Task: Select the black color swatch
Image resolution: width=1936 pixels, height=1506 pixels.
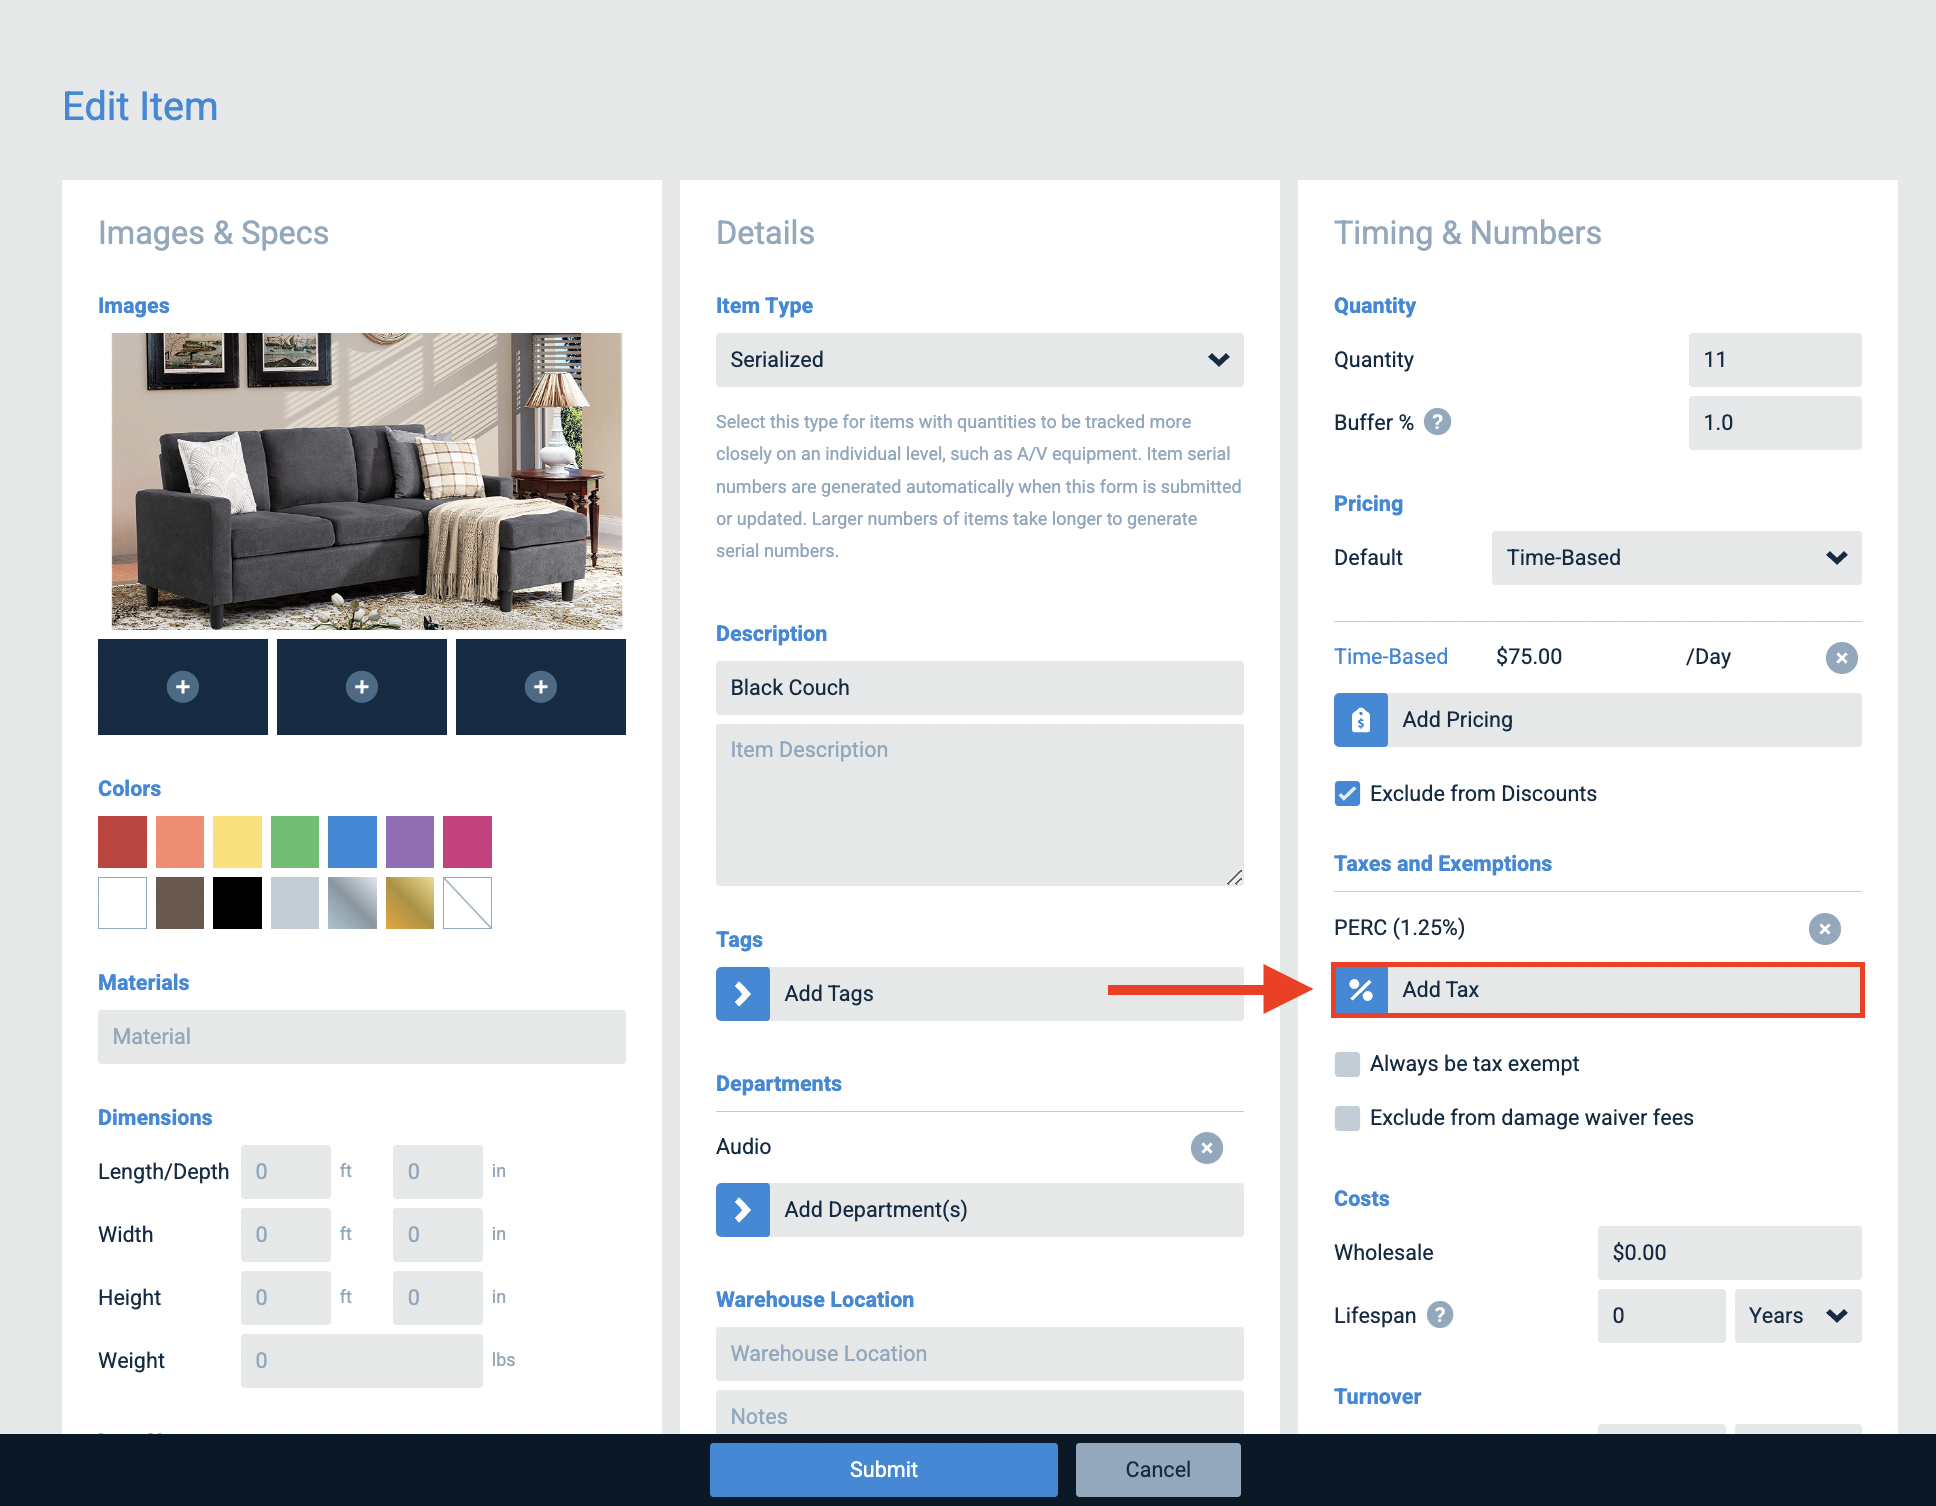Action: [x=237, y=903]
